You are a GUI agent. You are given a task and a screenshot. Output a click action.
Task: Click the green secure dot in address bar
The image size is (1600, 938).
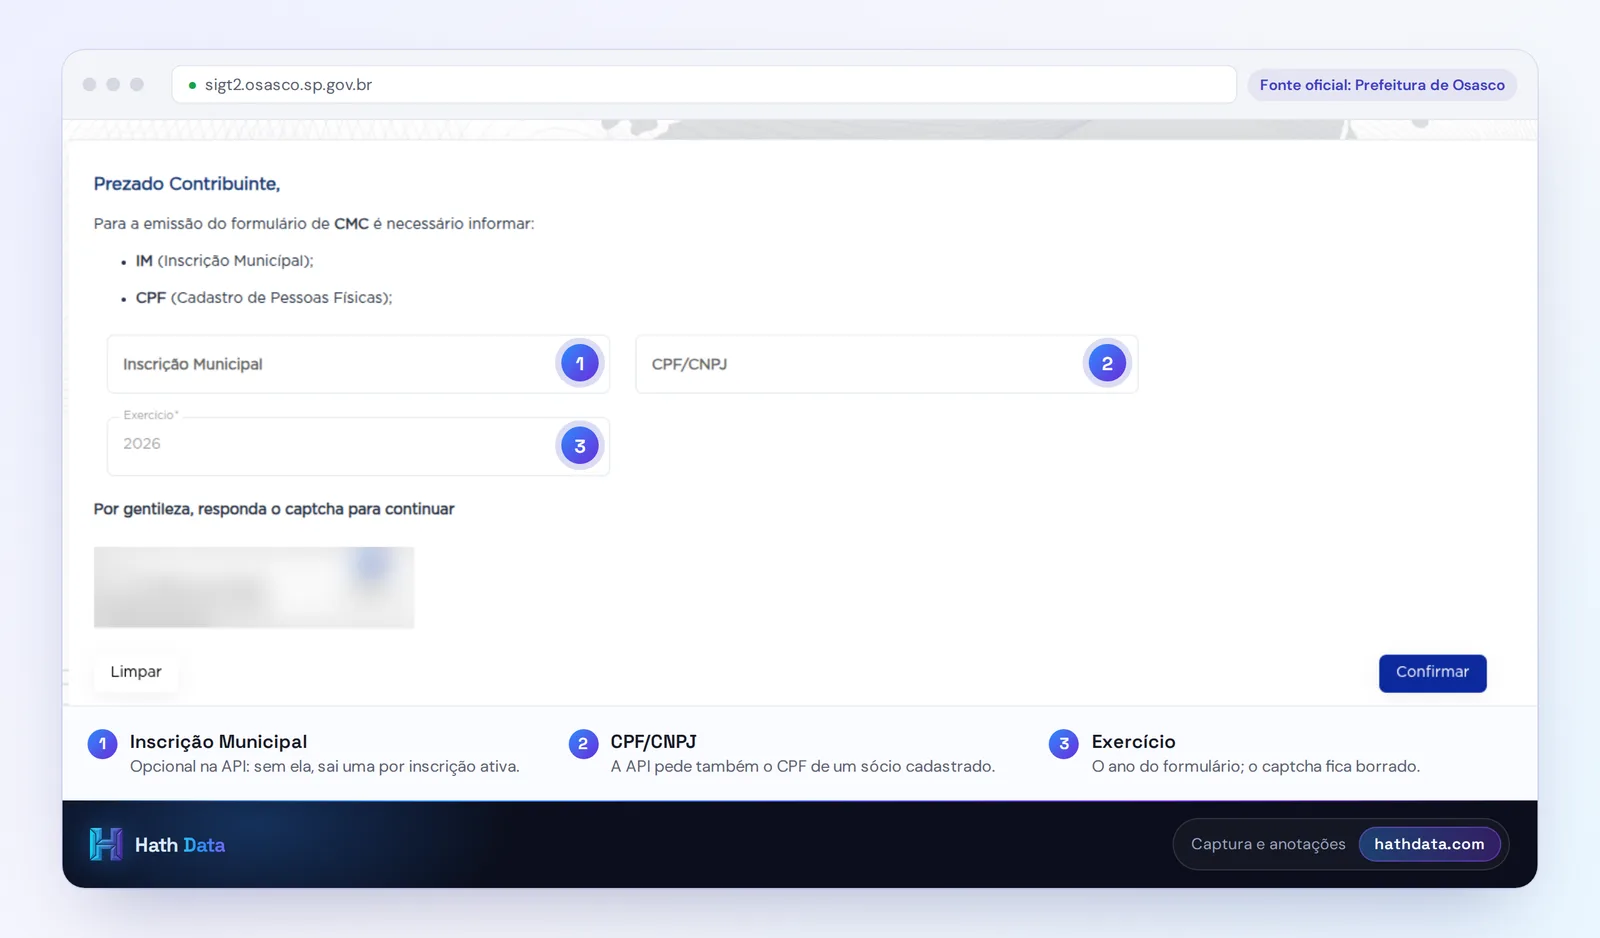(x=192, y=86)
